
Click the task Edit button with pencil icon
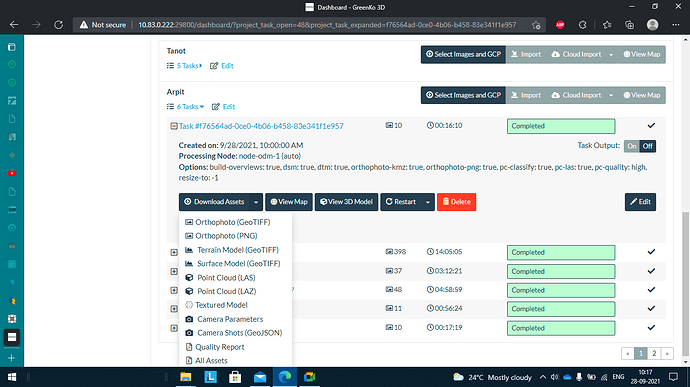[x=640, y=202]
